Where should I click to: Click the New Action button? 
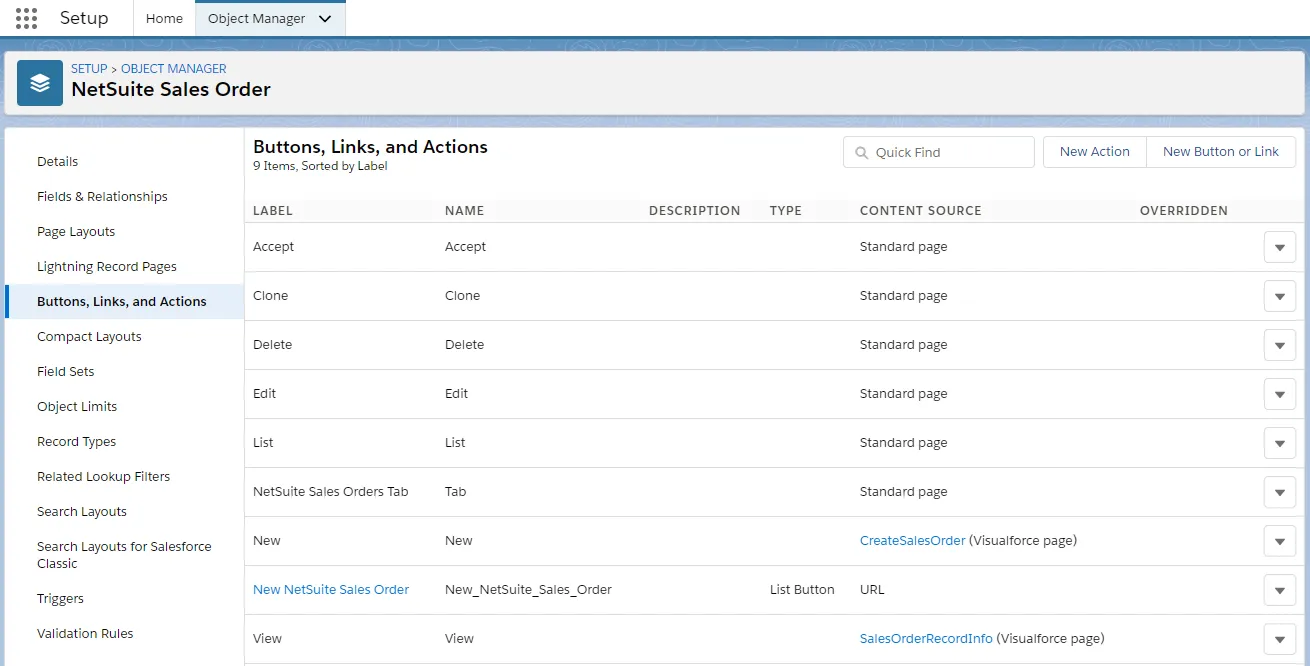pos(1095,152)
